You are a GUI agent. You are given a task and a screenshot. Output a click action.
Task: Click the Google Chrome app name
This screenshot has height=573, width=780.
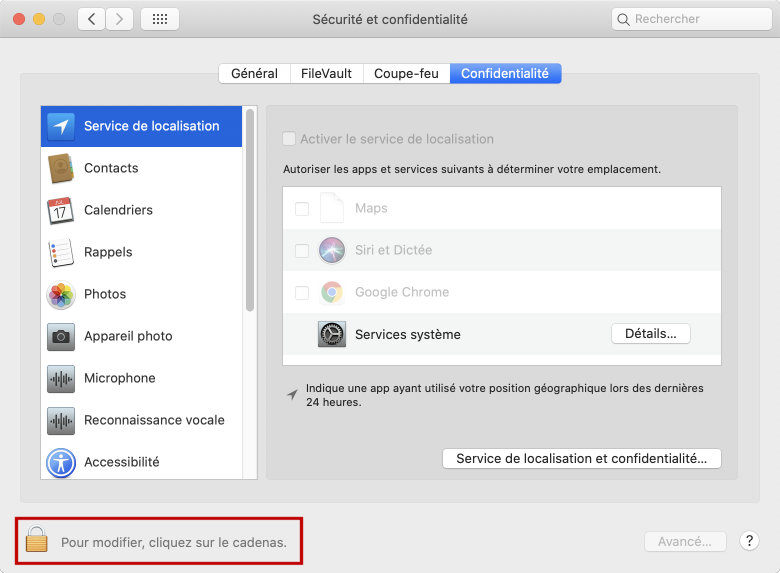[x=402, y=292]
